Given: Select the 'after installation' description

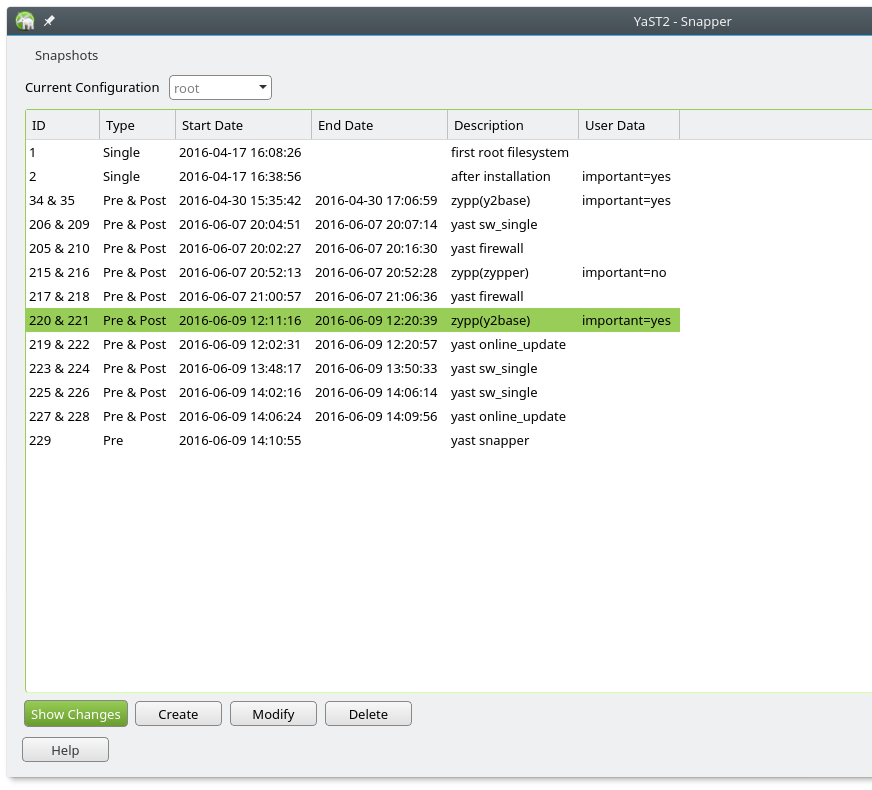Looking at the screenshot, I should 501,176.
